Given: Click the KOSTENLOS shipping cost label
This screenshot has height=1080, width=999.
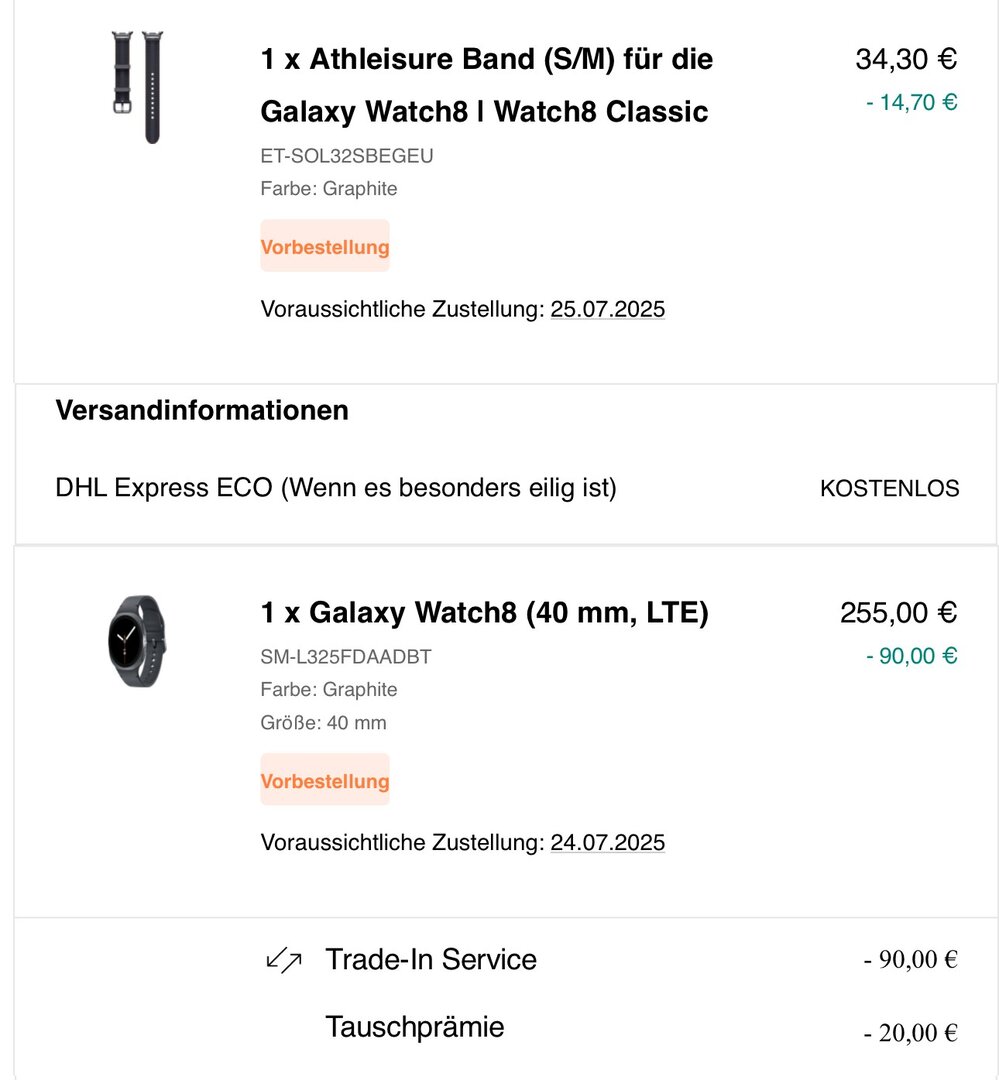Looking at the screenshot, I should 889,488.
